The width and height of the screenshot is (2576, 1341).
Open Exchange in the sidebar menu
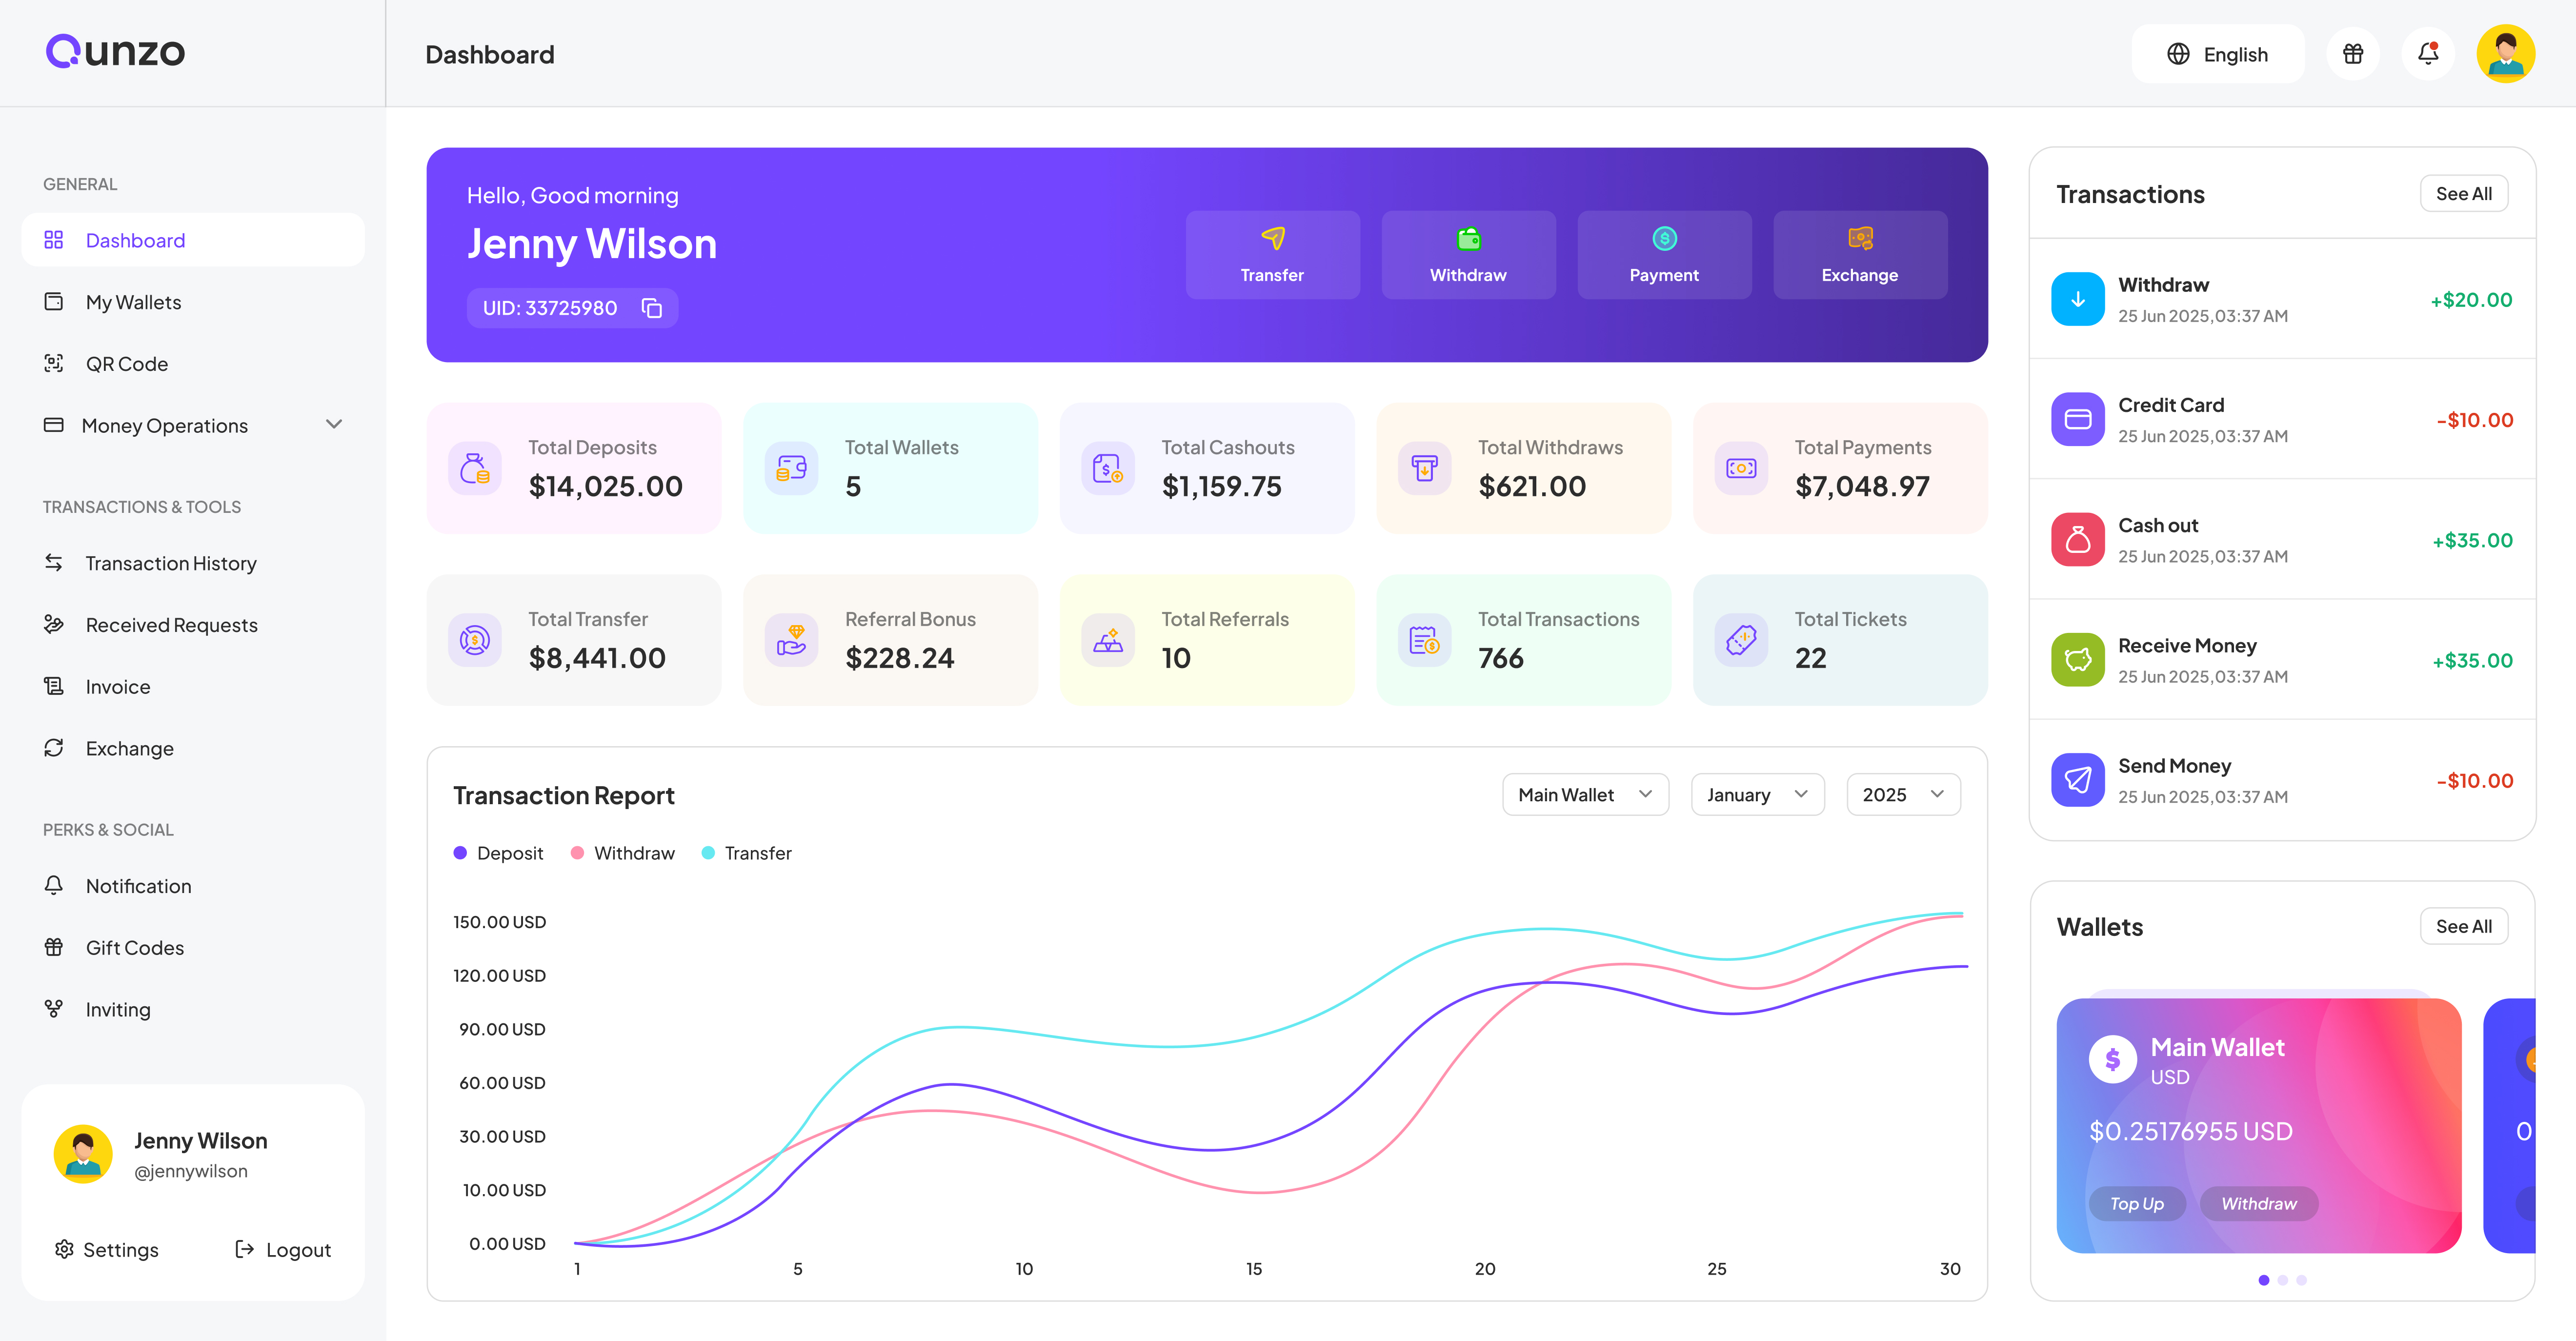point(193,748)
